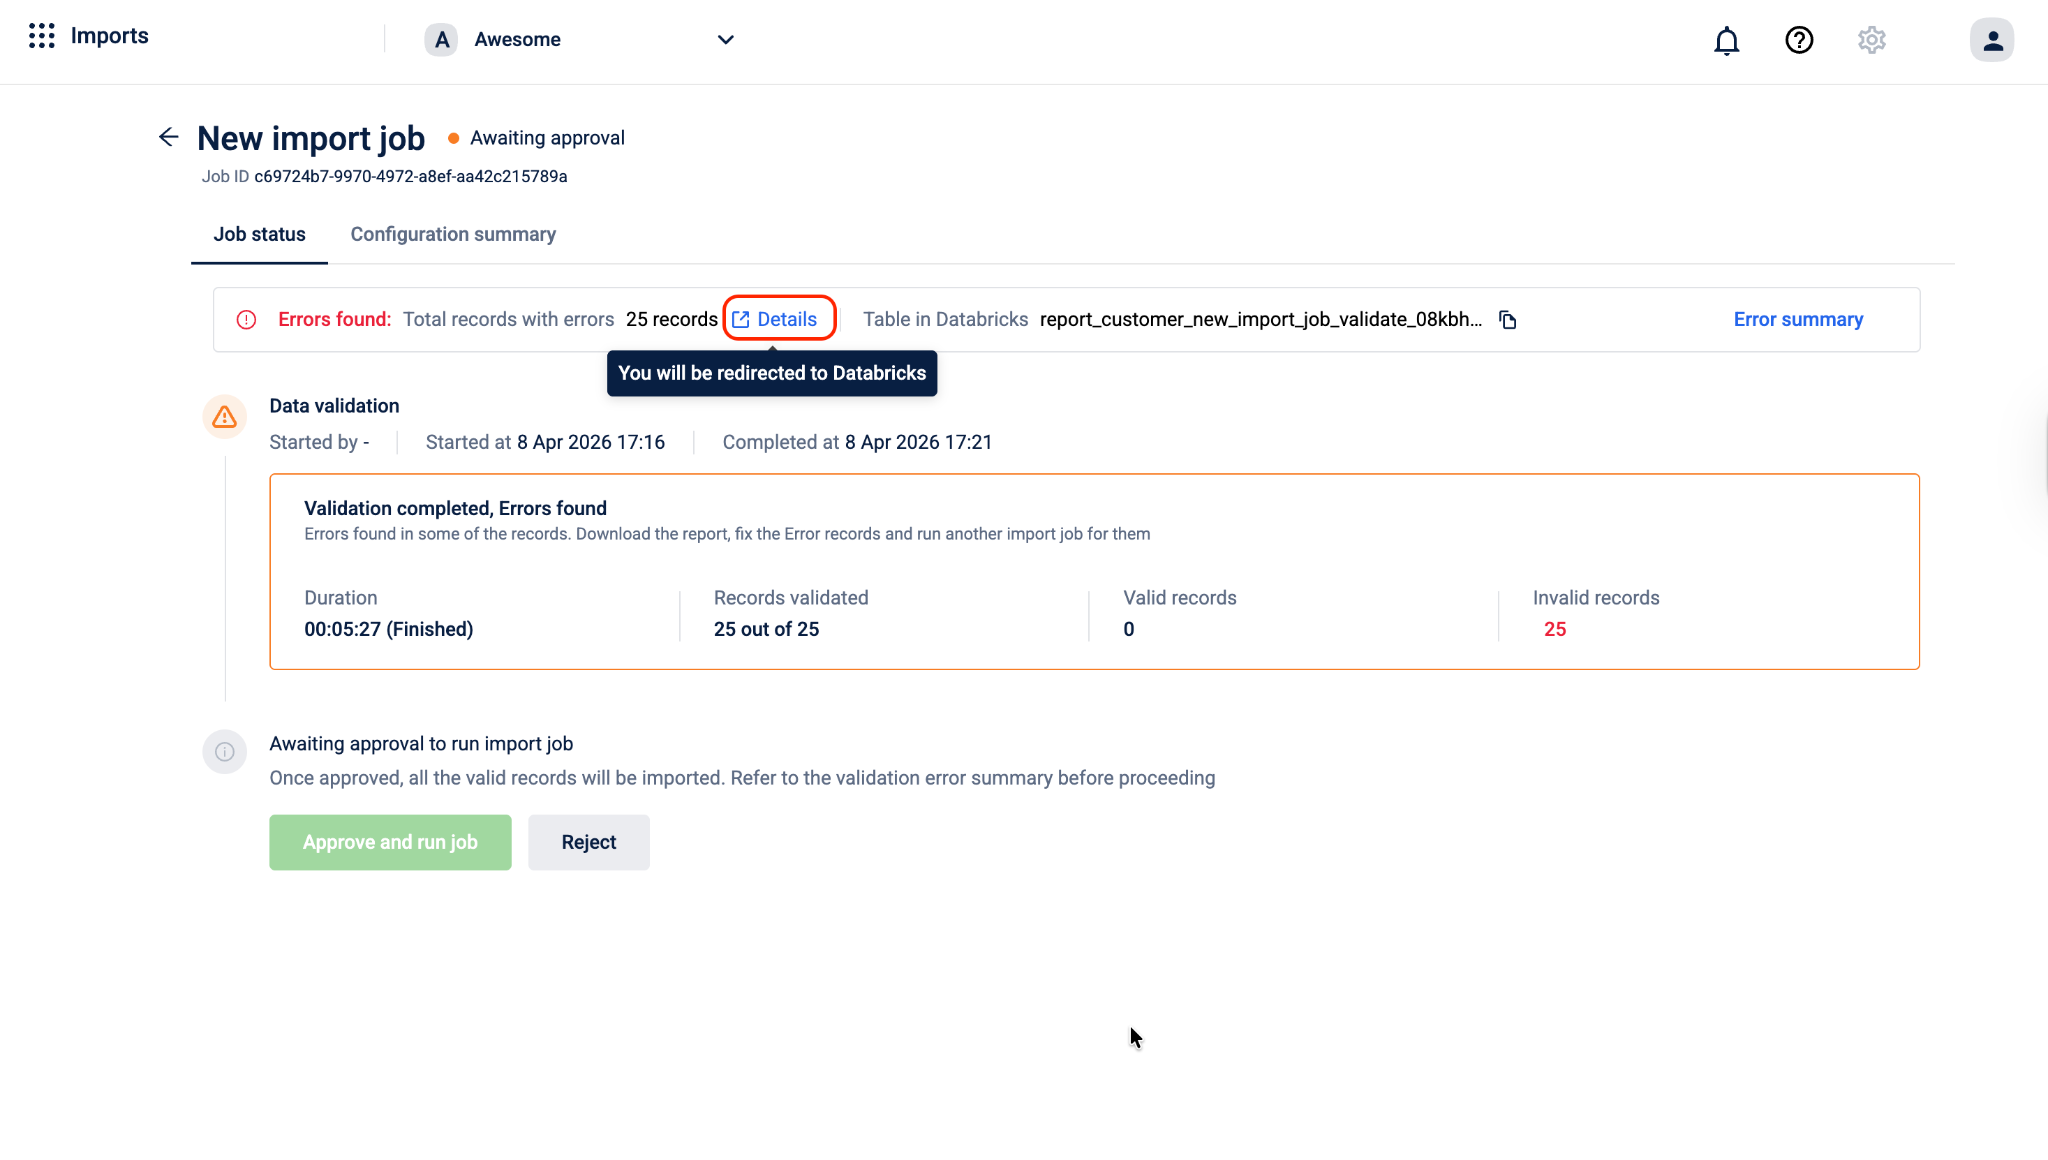Image resolution: width=2048 pixels, height=1160 pixels.
Task: Reject the import job
Action: point(588,842)
